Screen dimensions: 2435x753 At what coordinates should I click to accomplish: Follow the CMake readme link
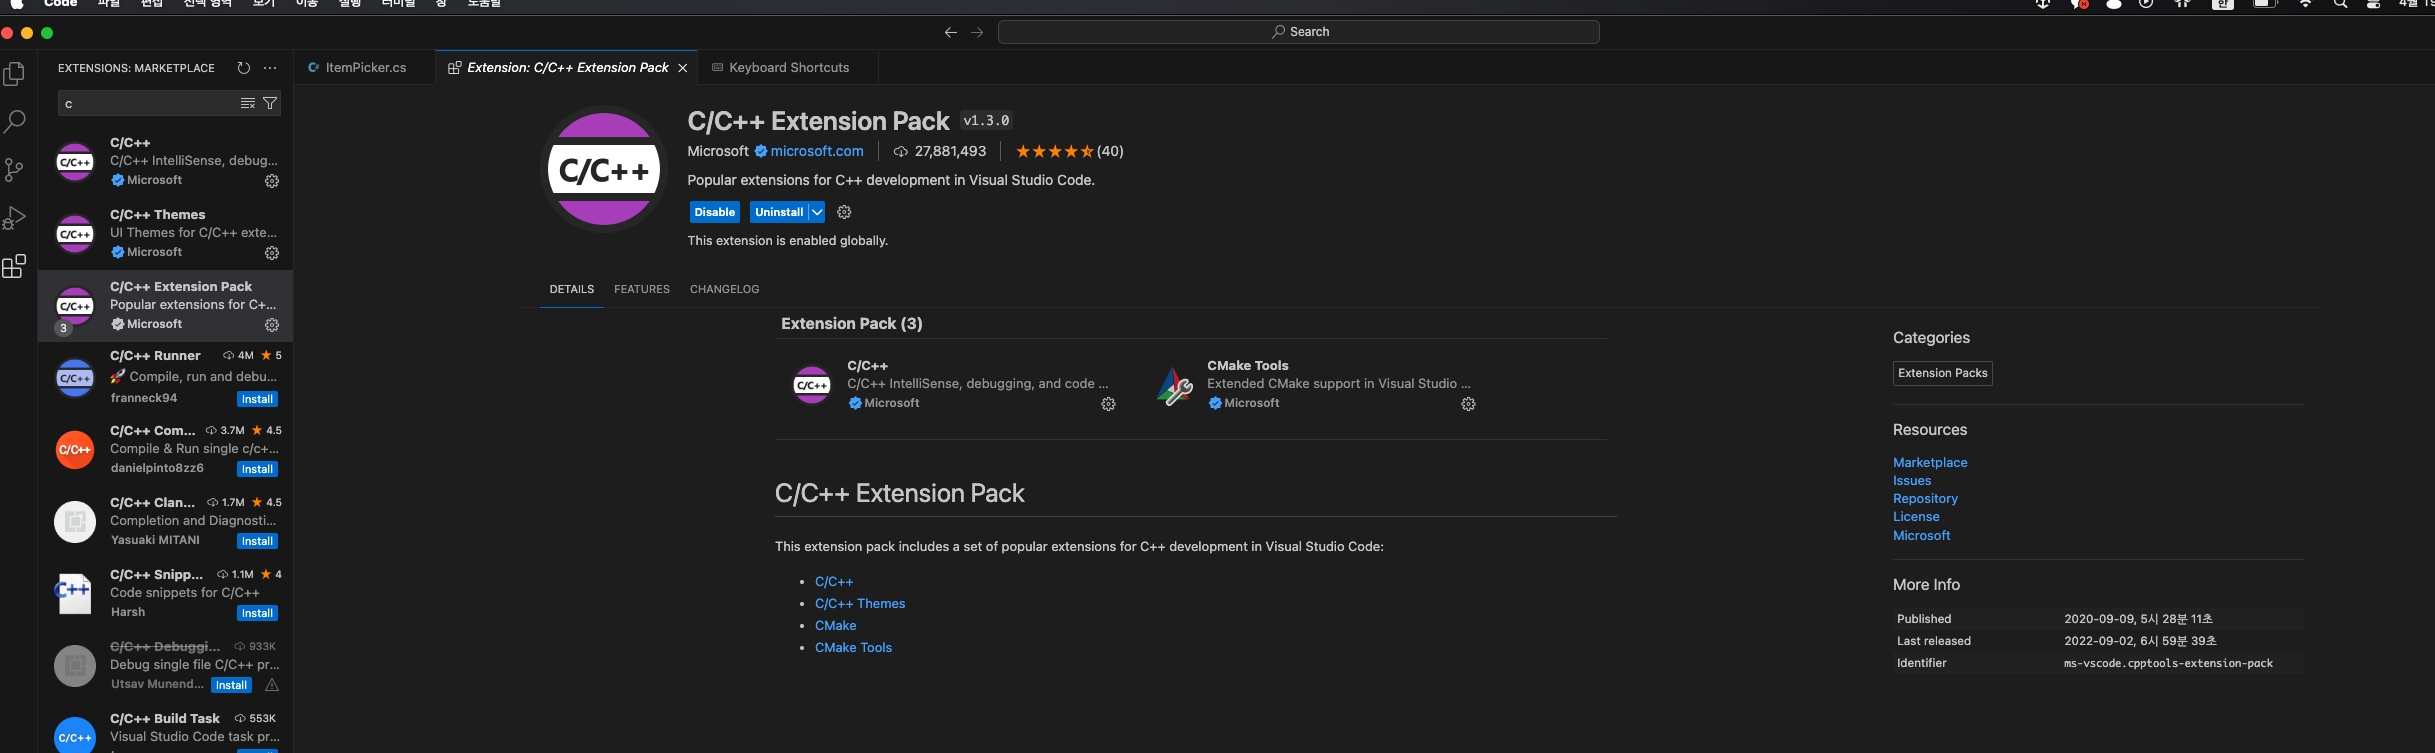(836, 626)
